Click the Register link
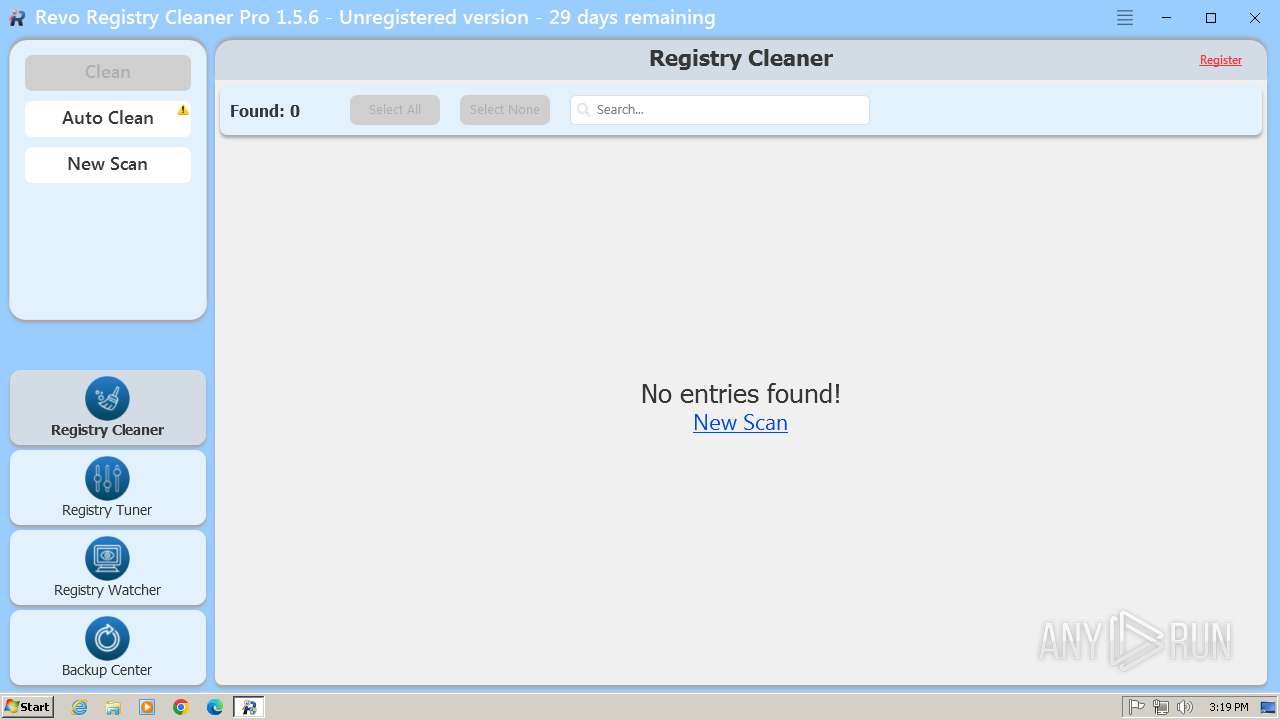Image resolution: width=1280 pixels, height=720 pixels. coord(1221,60)
